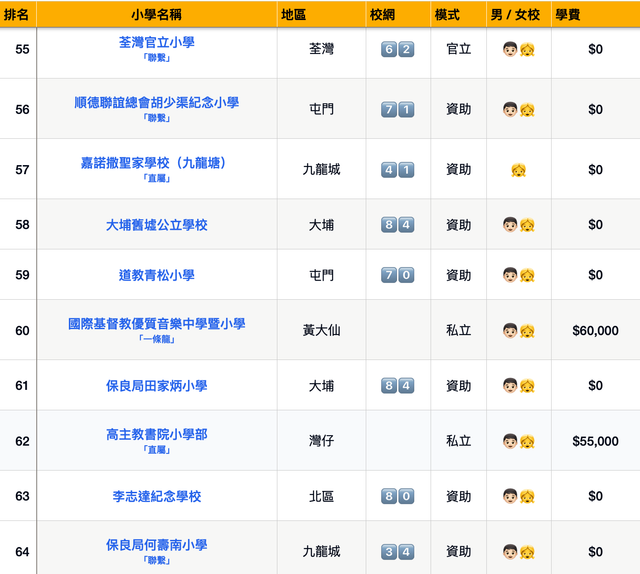Open 國際基督教優質音樂中學暨小學 link
Screen dimensions: 640x574
click(x=157, y=324)
